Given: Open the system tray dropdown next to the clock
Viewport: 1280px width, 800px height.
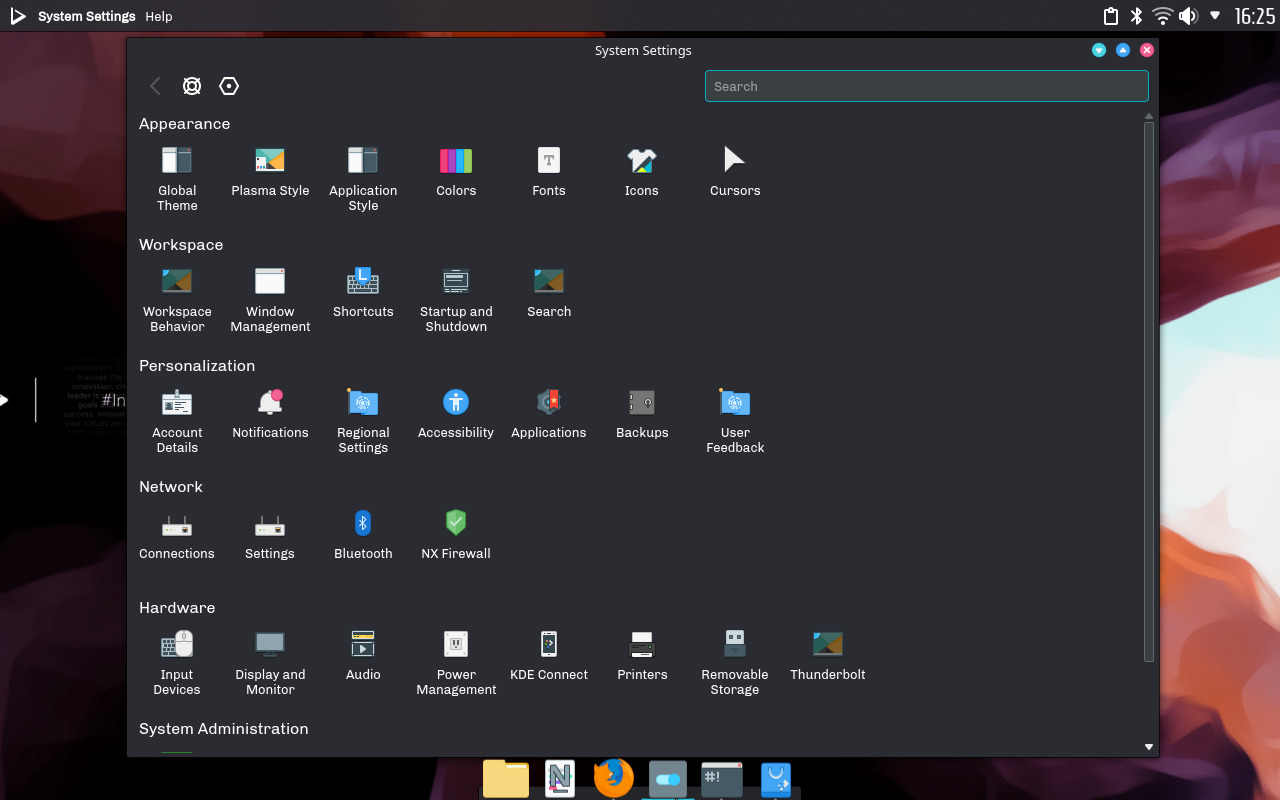Looking at the screenshot, I should [1215, 16].
